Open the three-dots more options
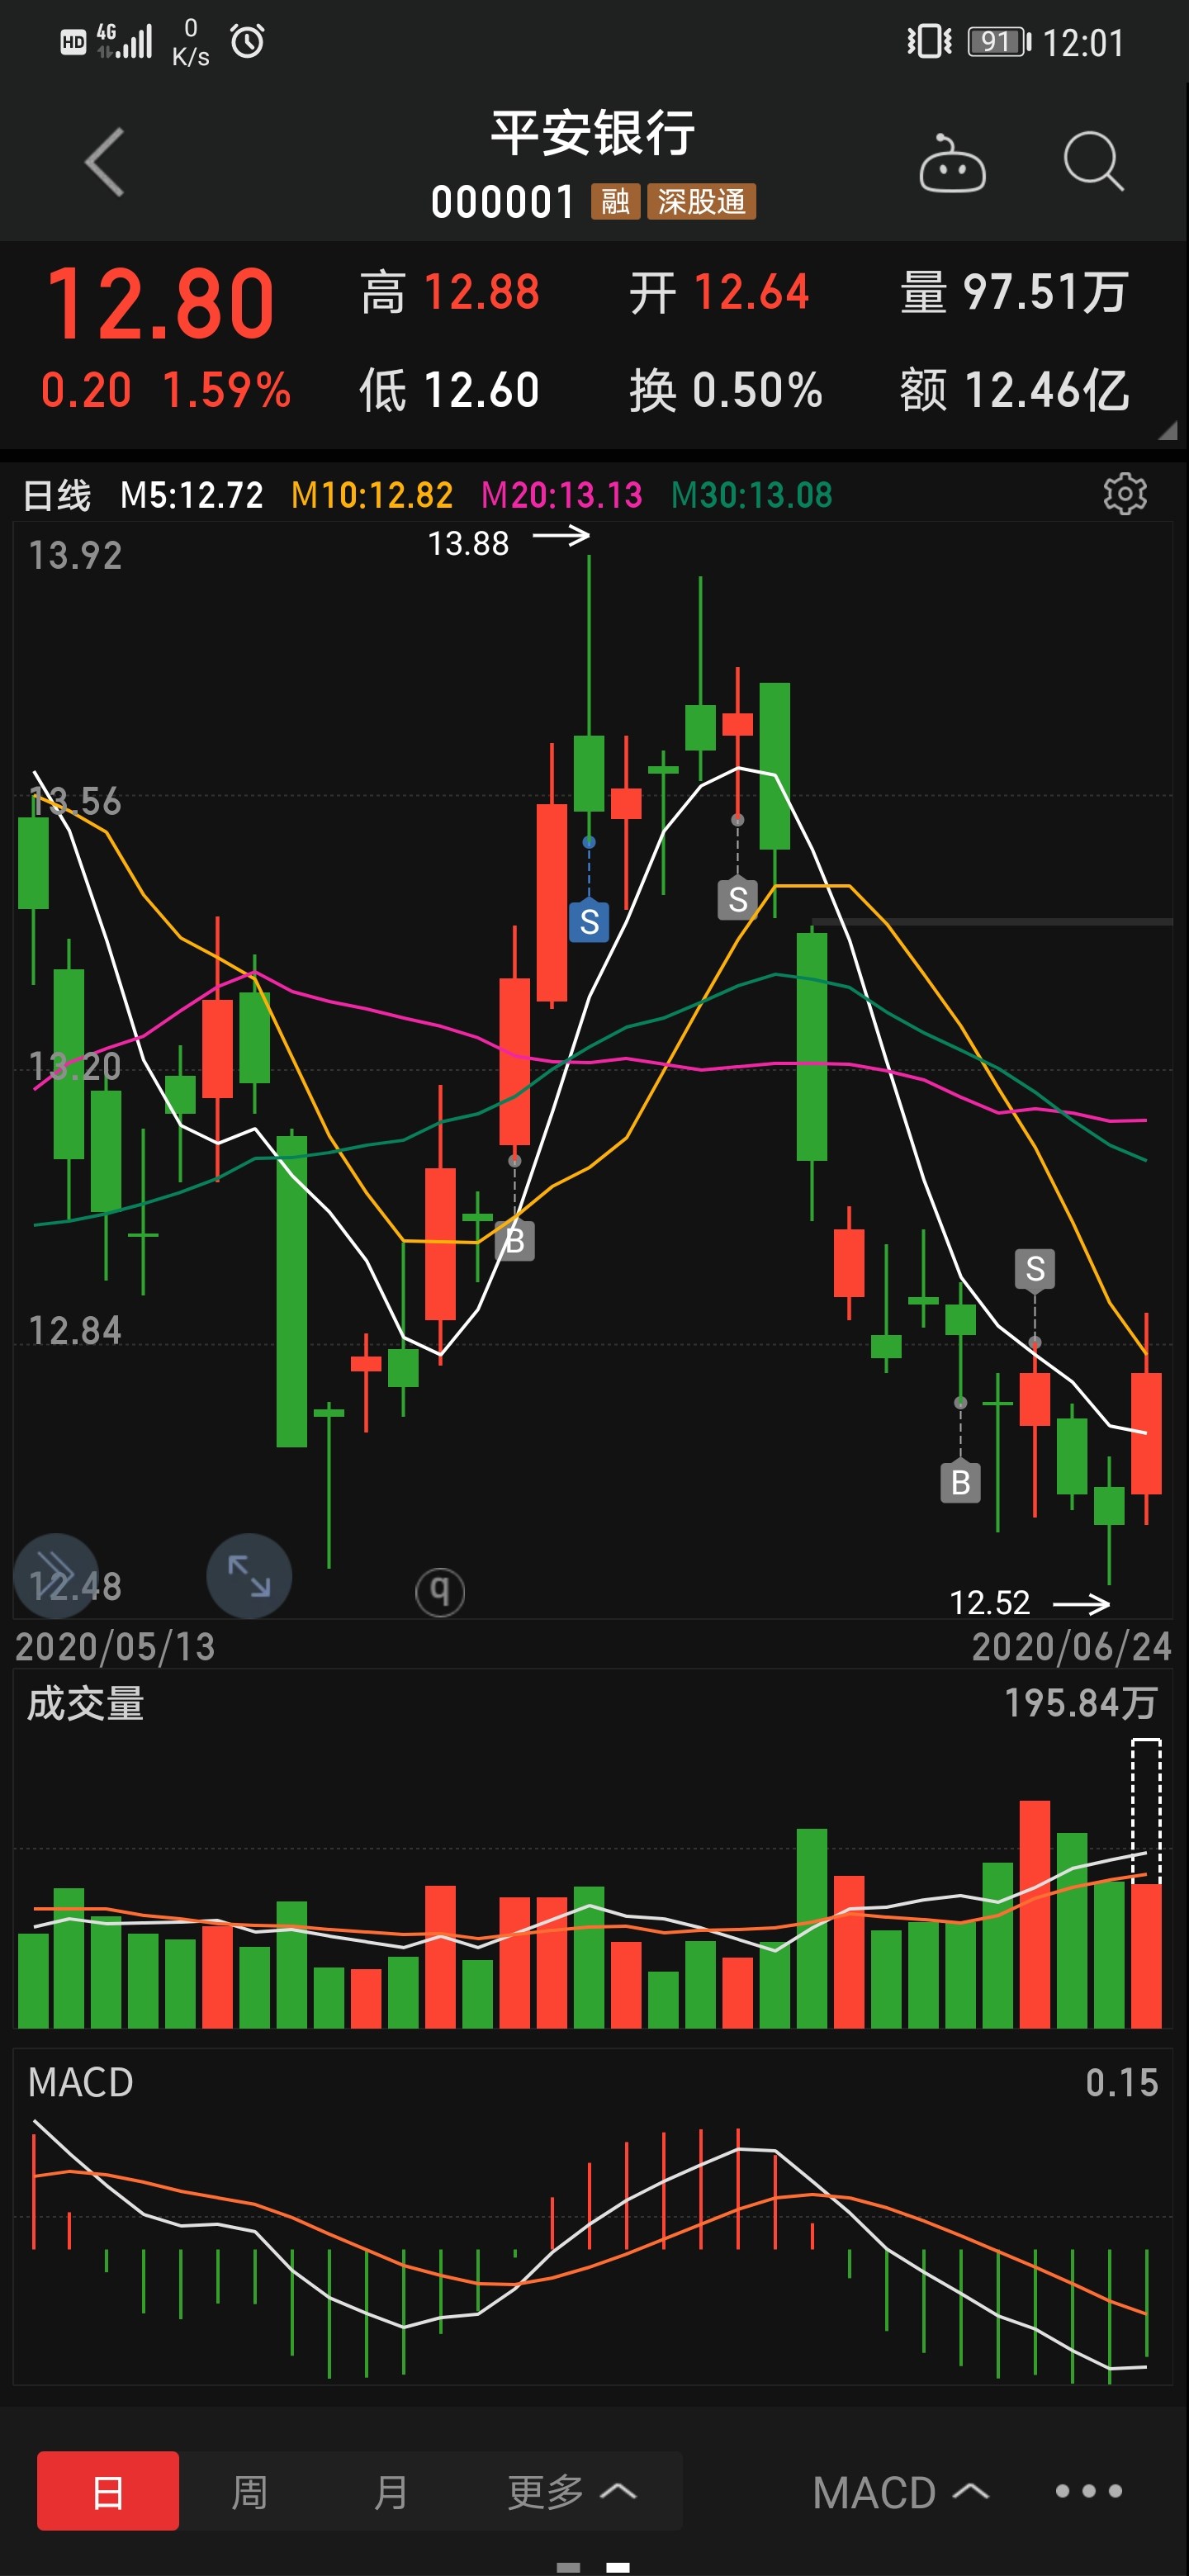 pyautogui.click(x=1088, y=2490)
